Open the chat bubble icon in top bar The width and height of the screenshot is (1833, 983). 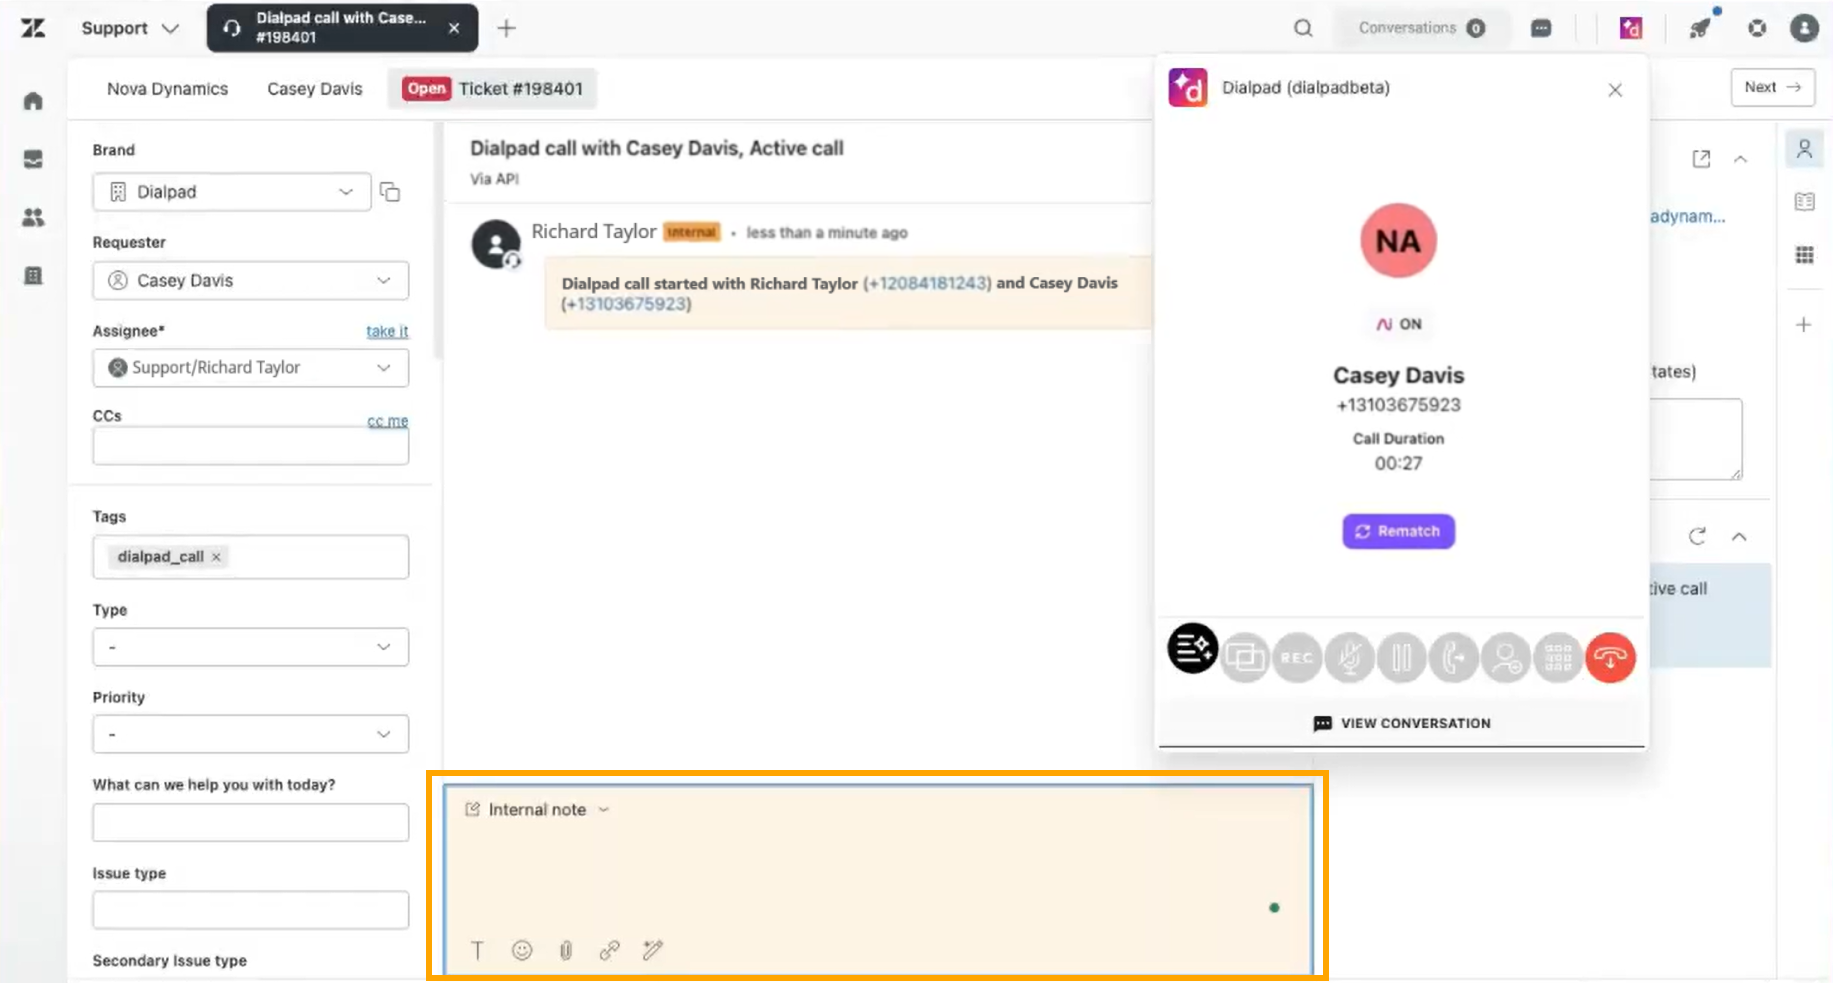click(1541, 28)
